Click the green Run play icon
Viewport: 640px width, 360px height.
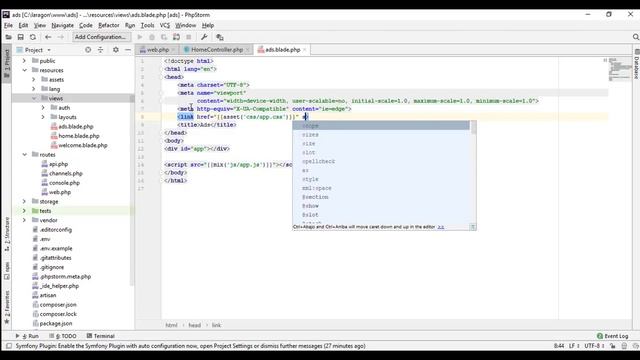click(x=140, y=37)
